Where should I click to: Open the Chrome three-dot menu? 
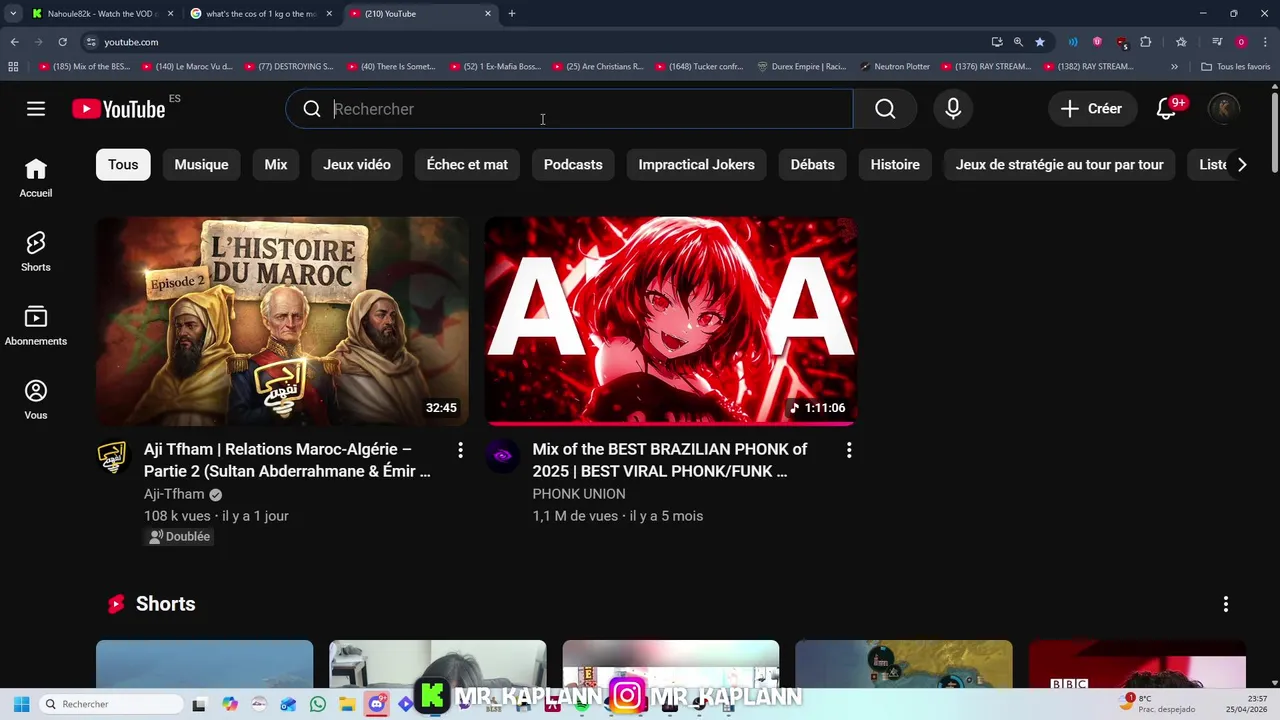tap(1264, 42)
